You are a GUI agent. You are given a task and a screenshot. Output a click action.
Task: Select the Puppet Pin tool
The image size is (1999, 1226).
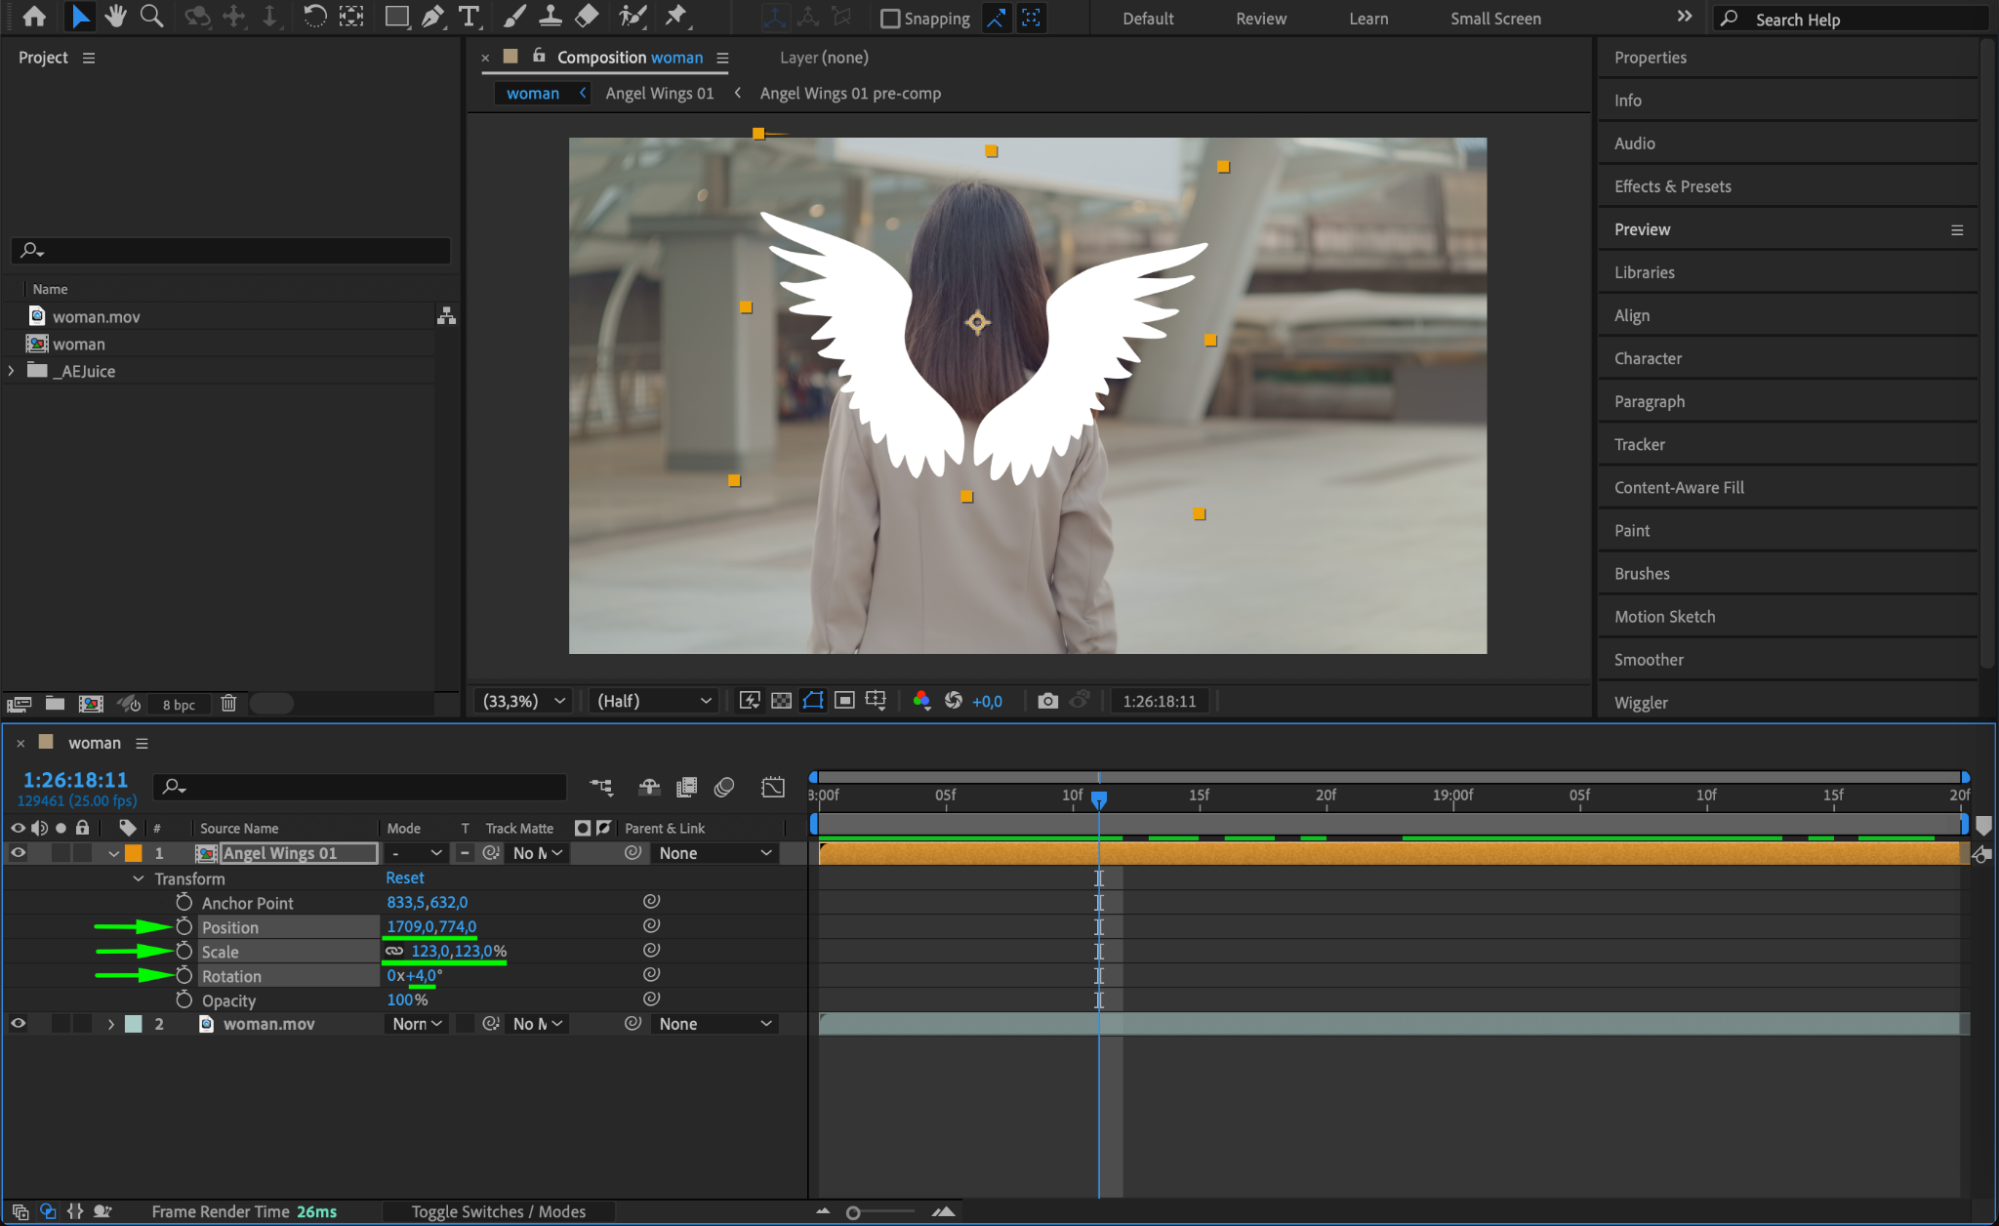677,16
